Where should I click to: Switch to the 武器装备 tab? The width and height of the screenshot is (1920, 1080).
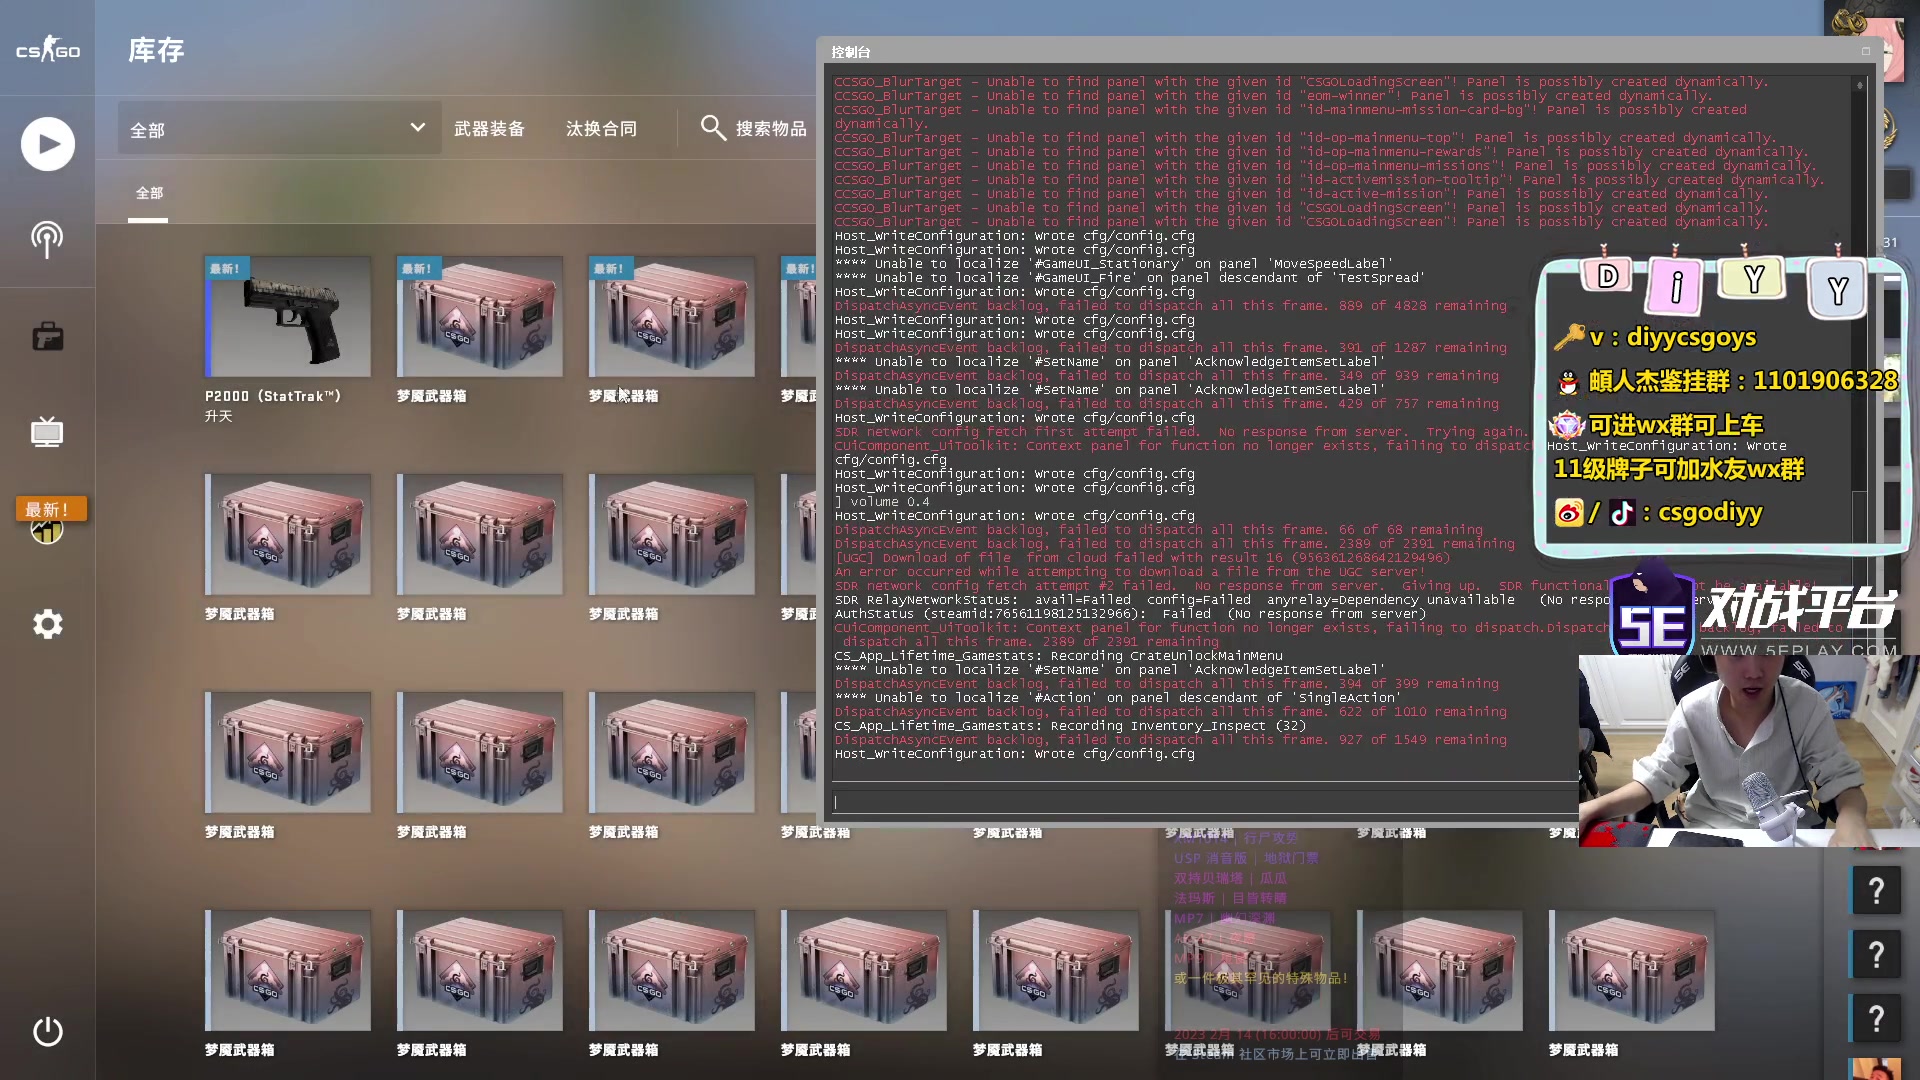pyautogui.click(x=489, y=129)
